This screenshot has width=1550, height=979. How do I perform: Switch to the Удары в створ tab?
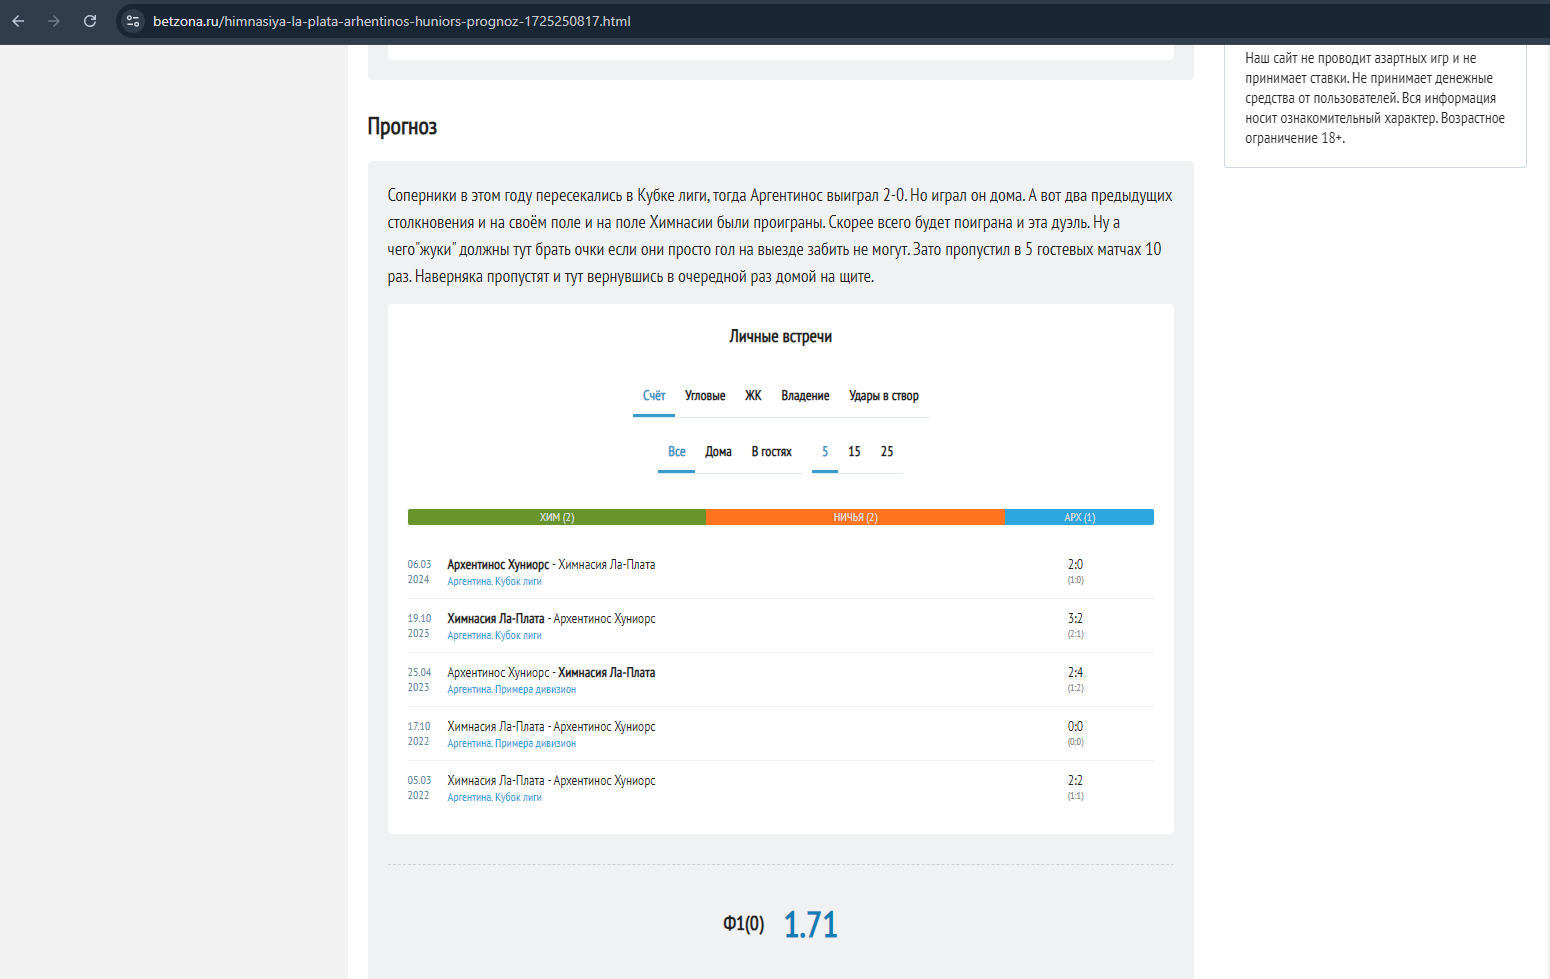[884, 396]
